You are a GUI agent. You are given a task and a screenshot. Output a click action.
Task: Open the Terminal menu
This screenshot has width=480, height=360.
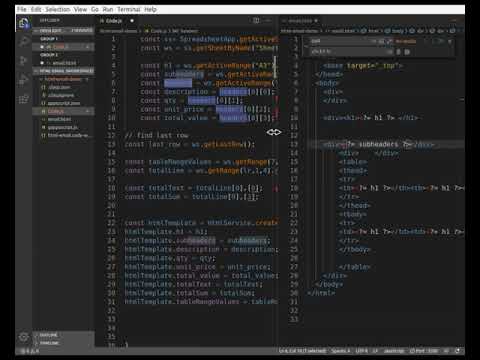click(129, 9)
